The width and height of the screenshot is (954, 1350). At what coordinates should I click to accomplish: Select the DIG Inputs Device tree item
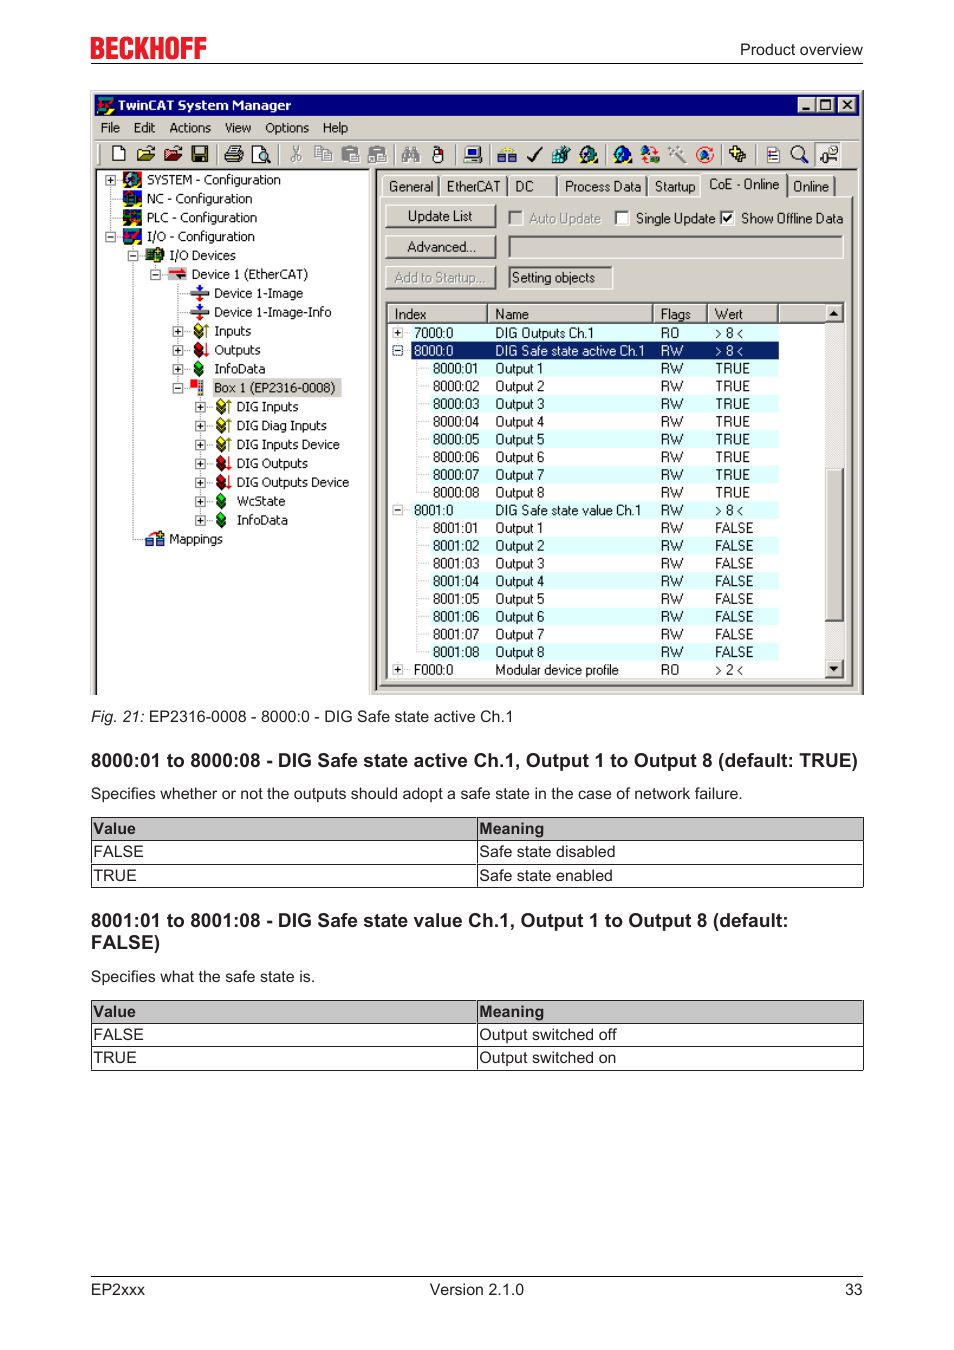point(288,445)
